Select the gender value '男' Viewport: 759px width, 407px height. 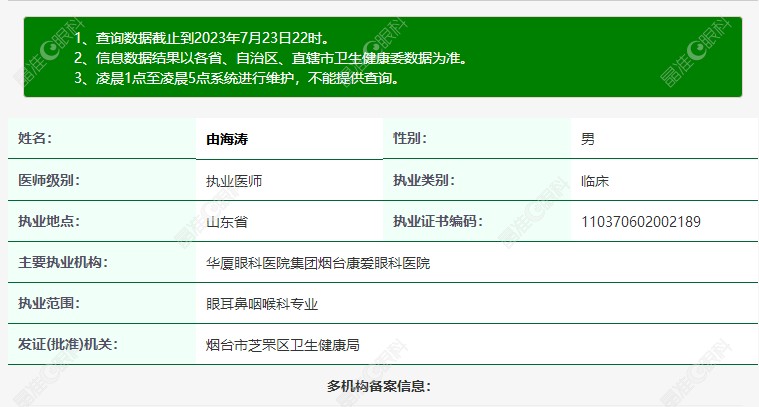tap(588, 139)
